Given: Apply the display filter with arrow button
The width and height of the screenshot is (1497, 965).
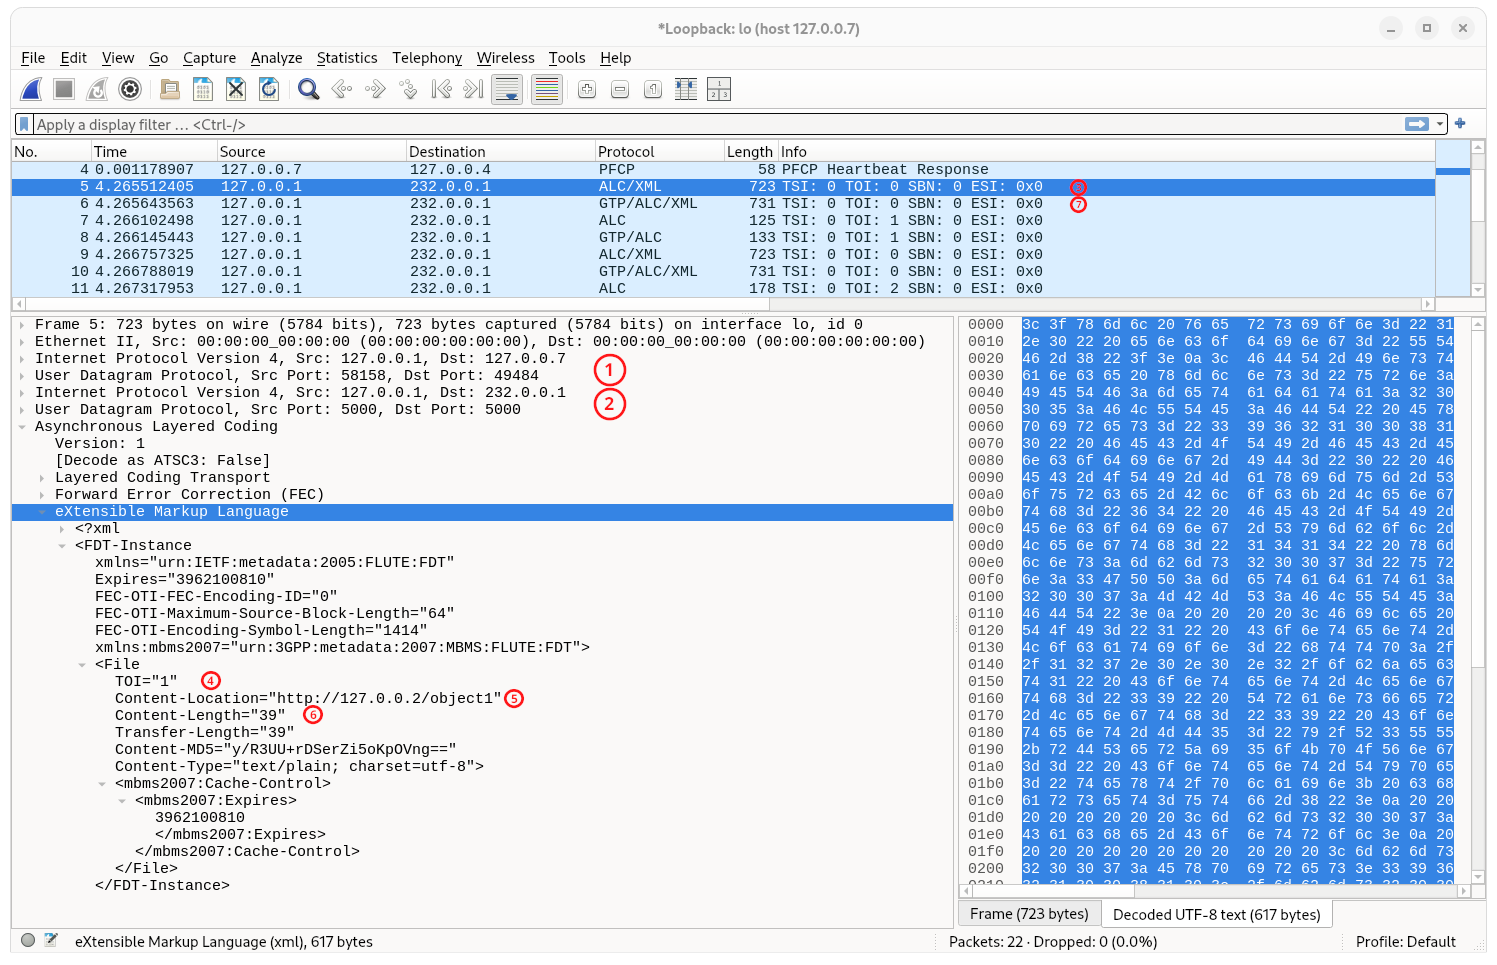Looking at the screenshot, I should click(x=1417, y=123).
